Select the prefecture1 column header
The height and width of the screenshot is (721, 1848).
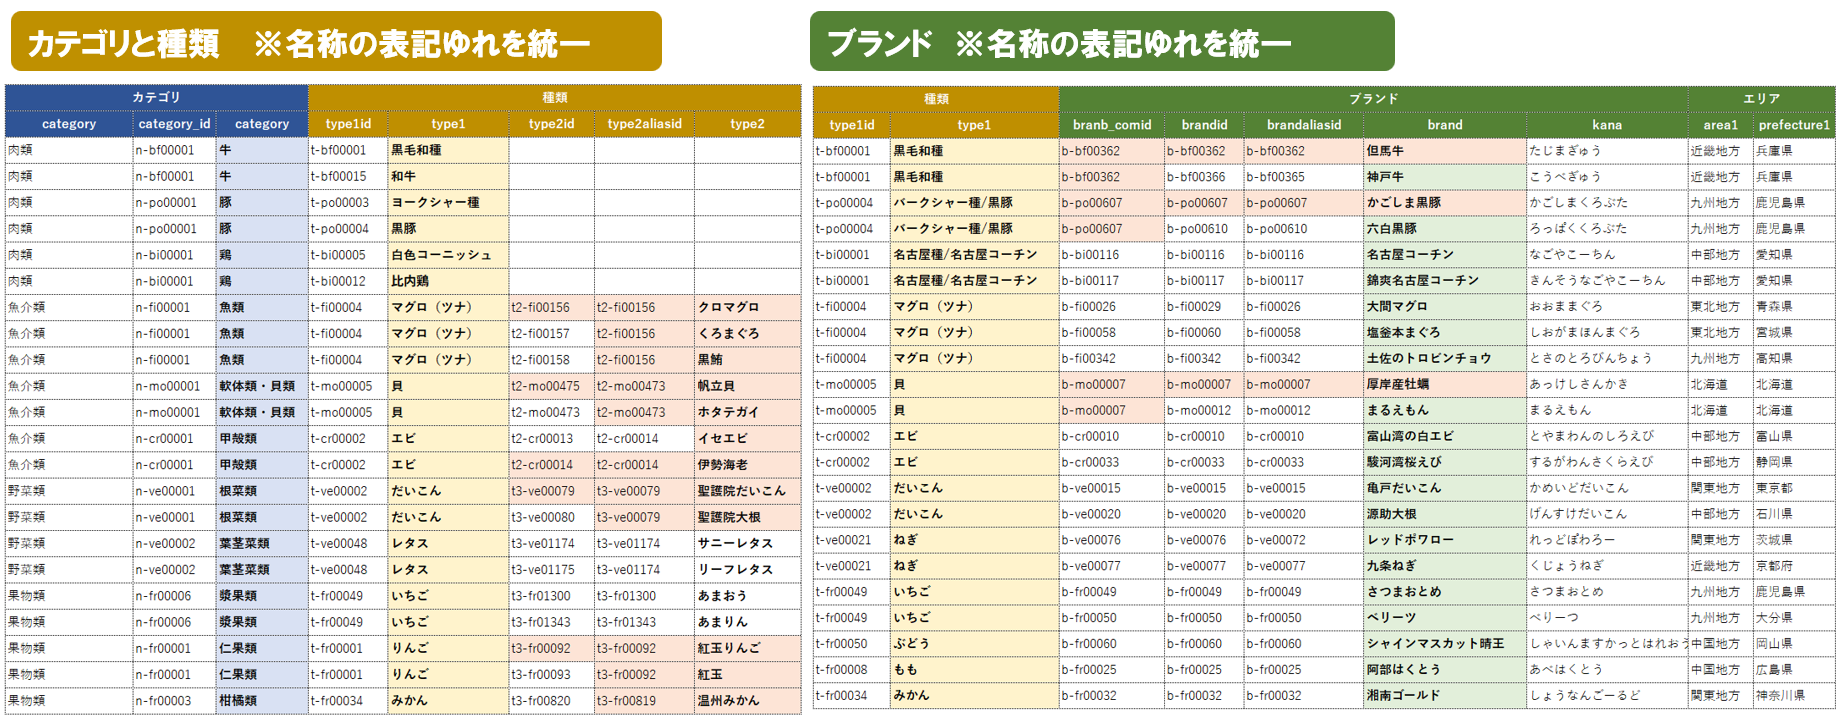1794,125
